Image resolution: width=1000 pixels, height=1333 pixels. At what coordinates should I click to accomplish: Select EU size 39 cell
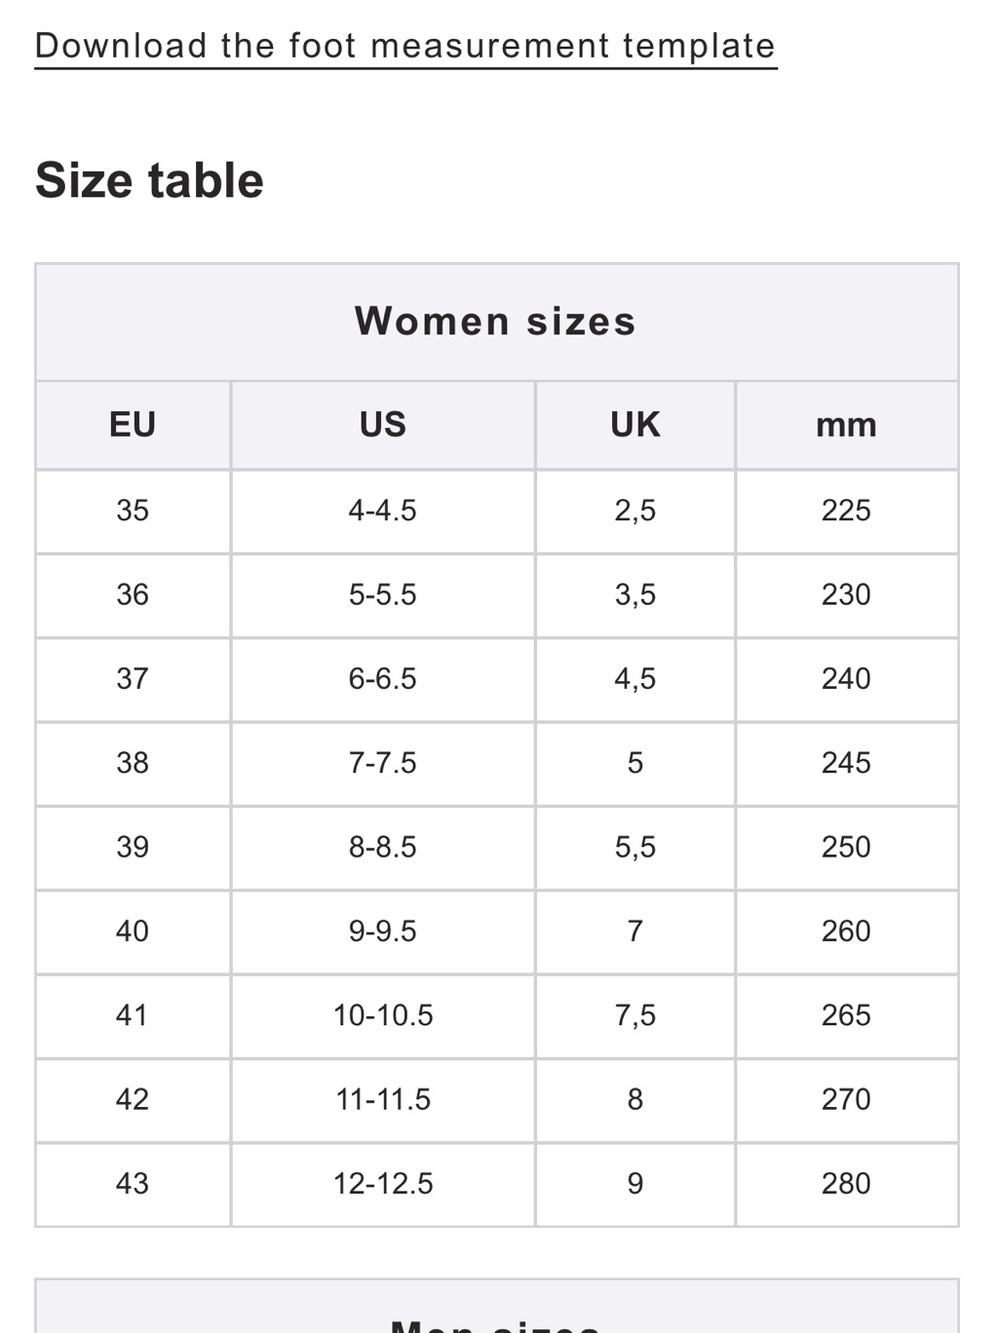pyautogui.click(x=133, y=847)
